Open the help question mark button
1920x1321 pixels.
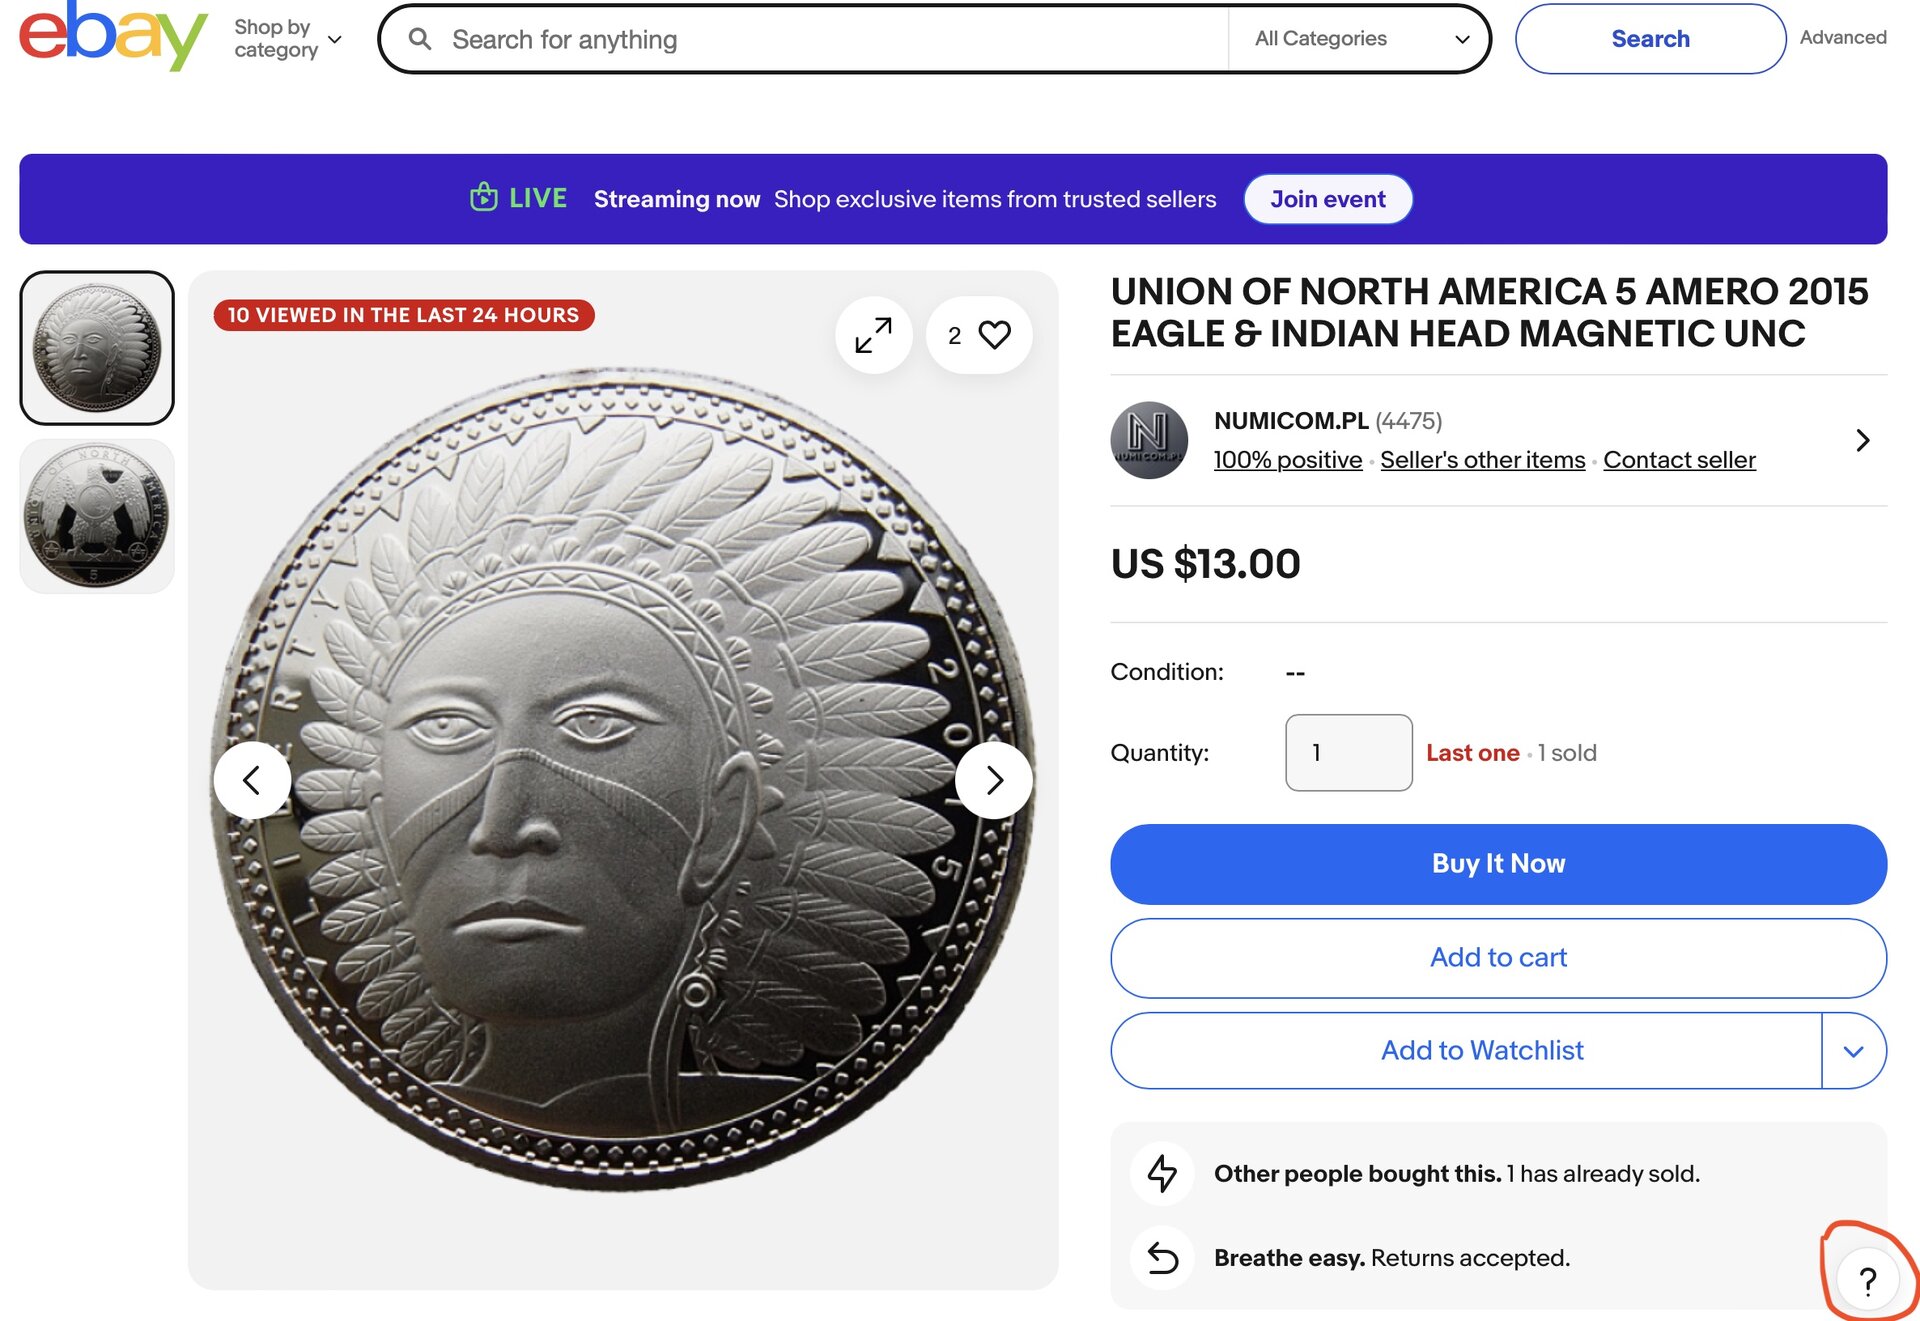1867,1280
